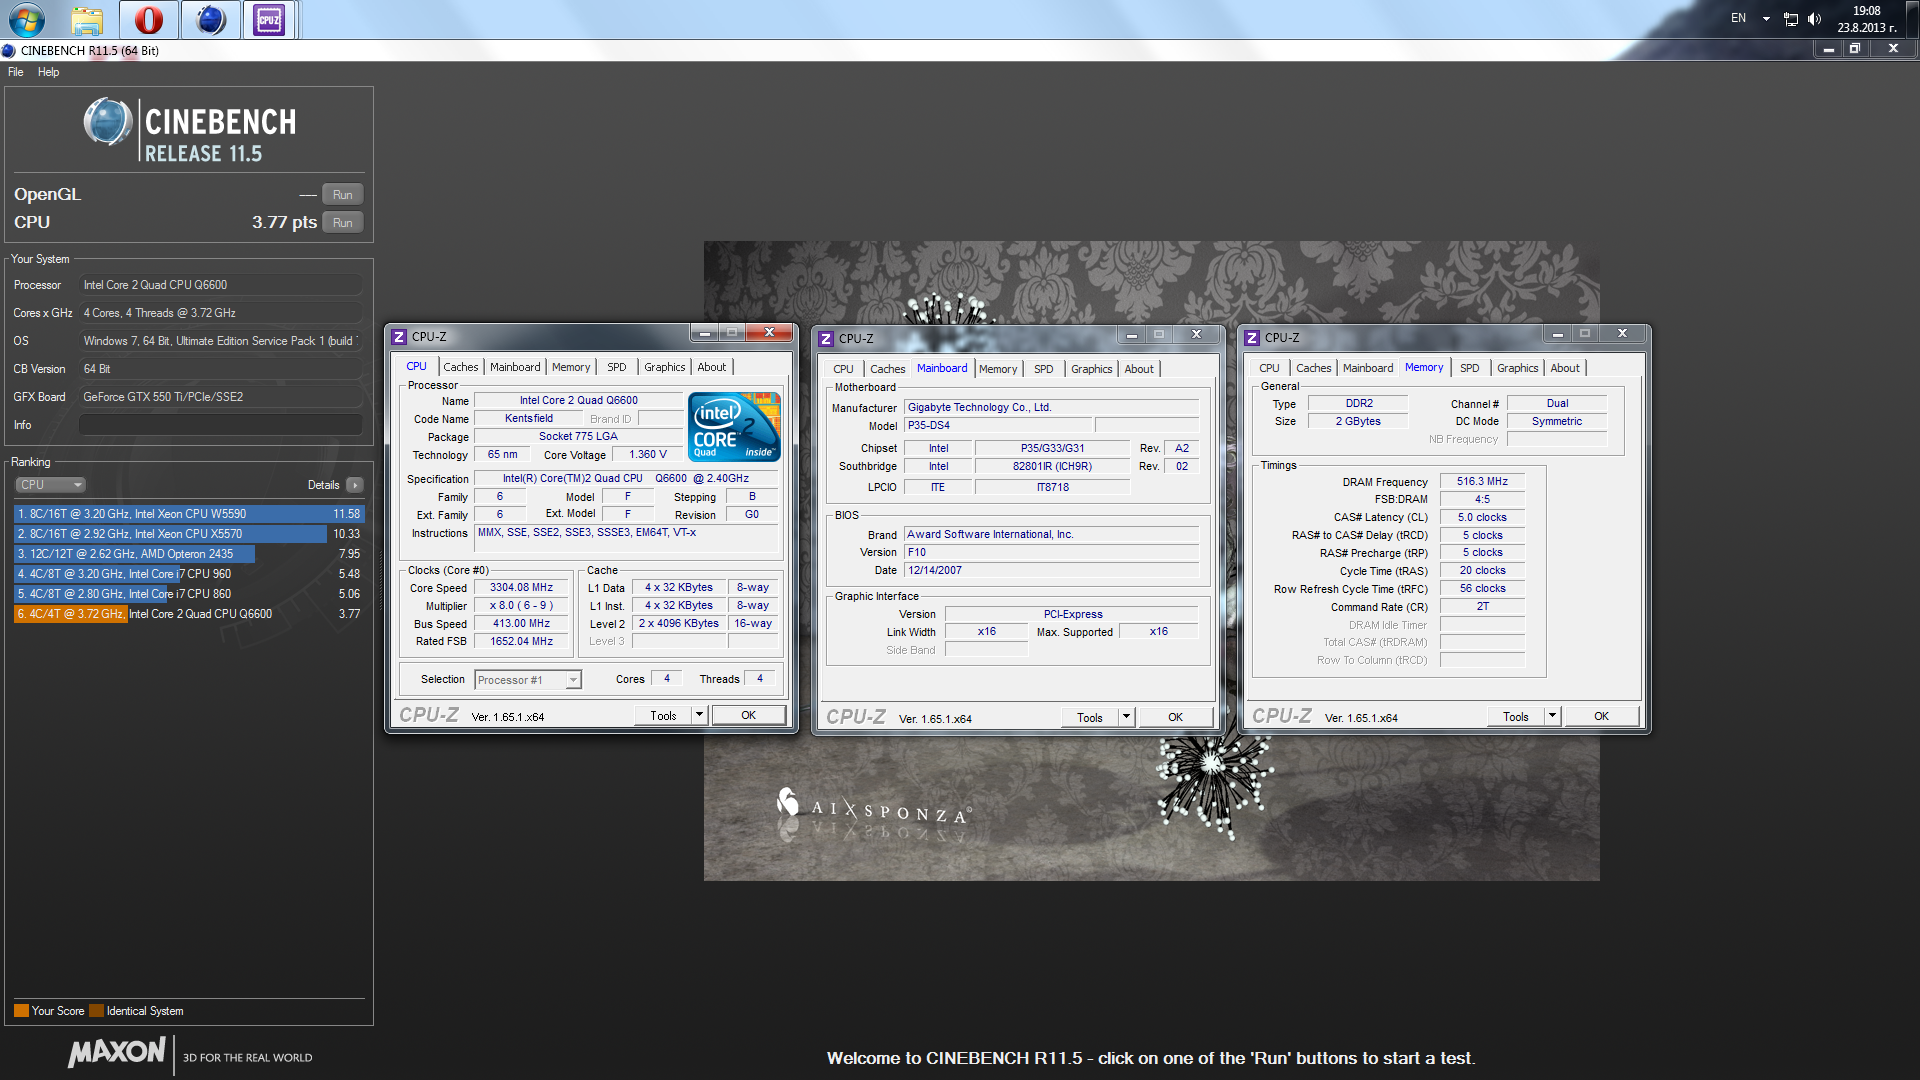This screenshot has height=1080, width=1920.
Task: Click the network tray icon
Action: click(x=1790, y=19)
